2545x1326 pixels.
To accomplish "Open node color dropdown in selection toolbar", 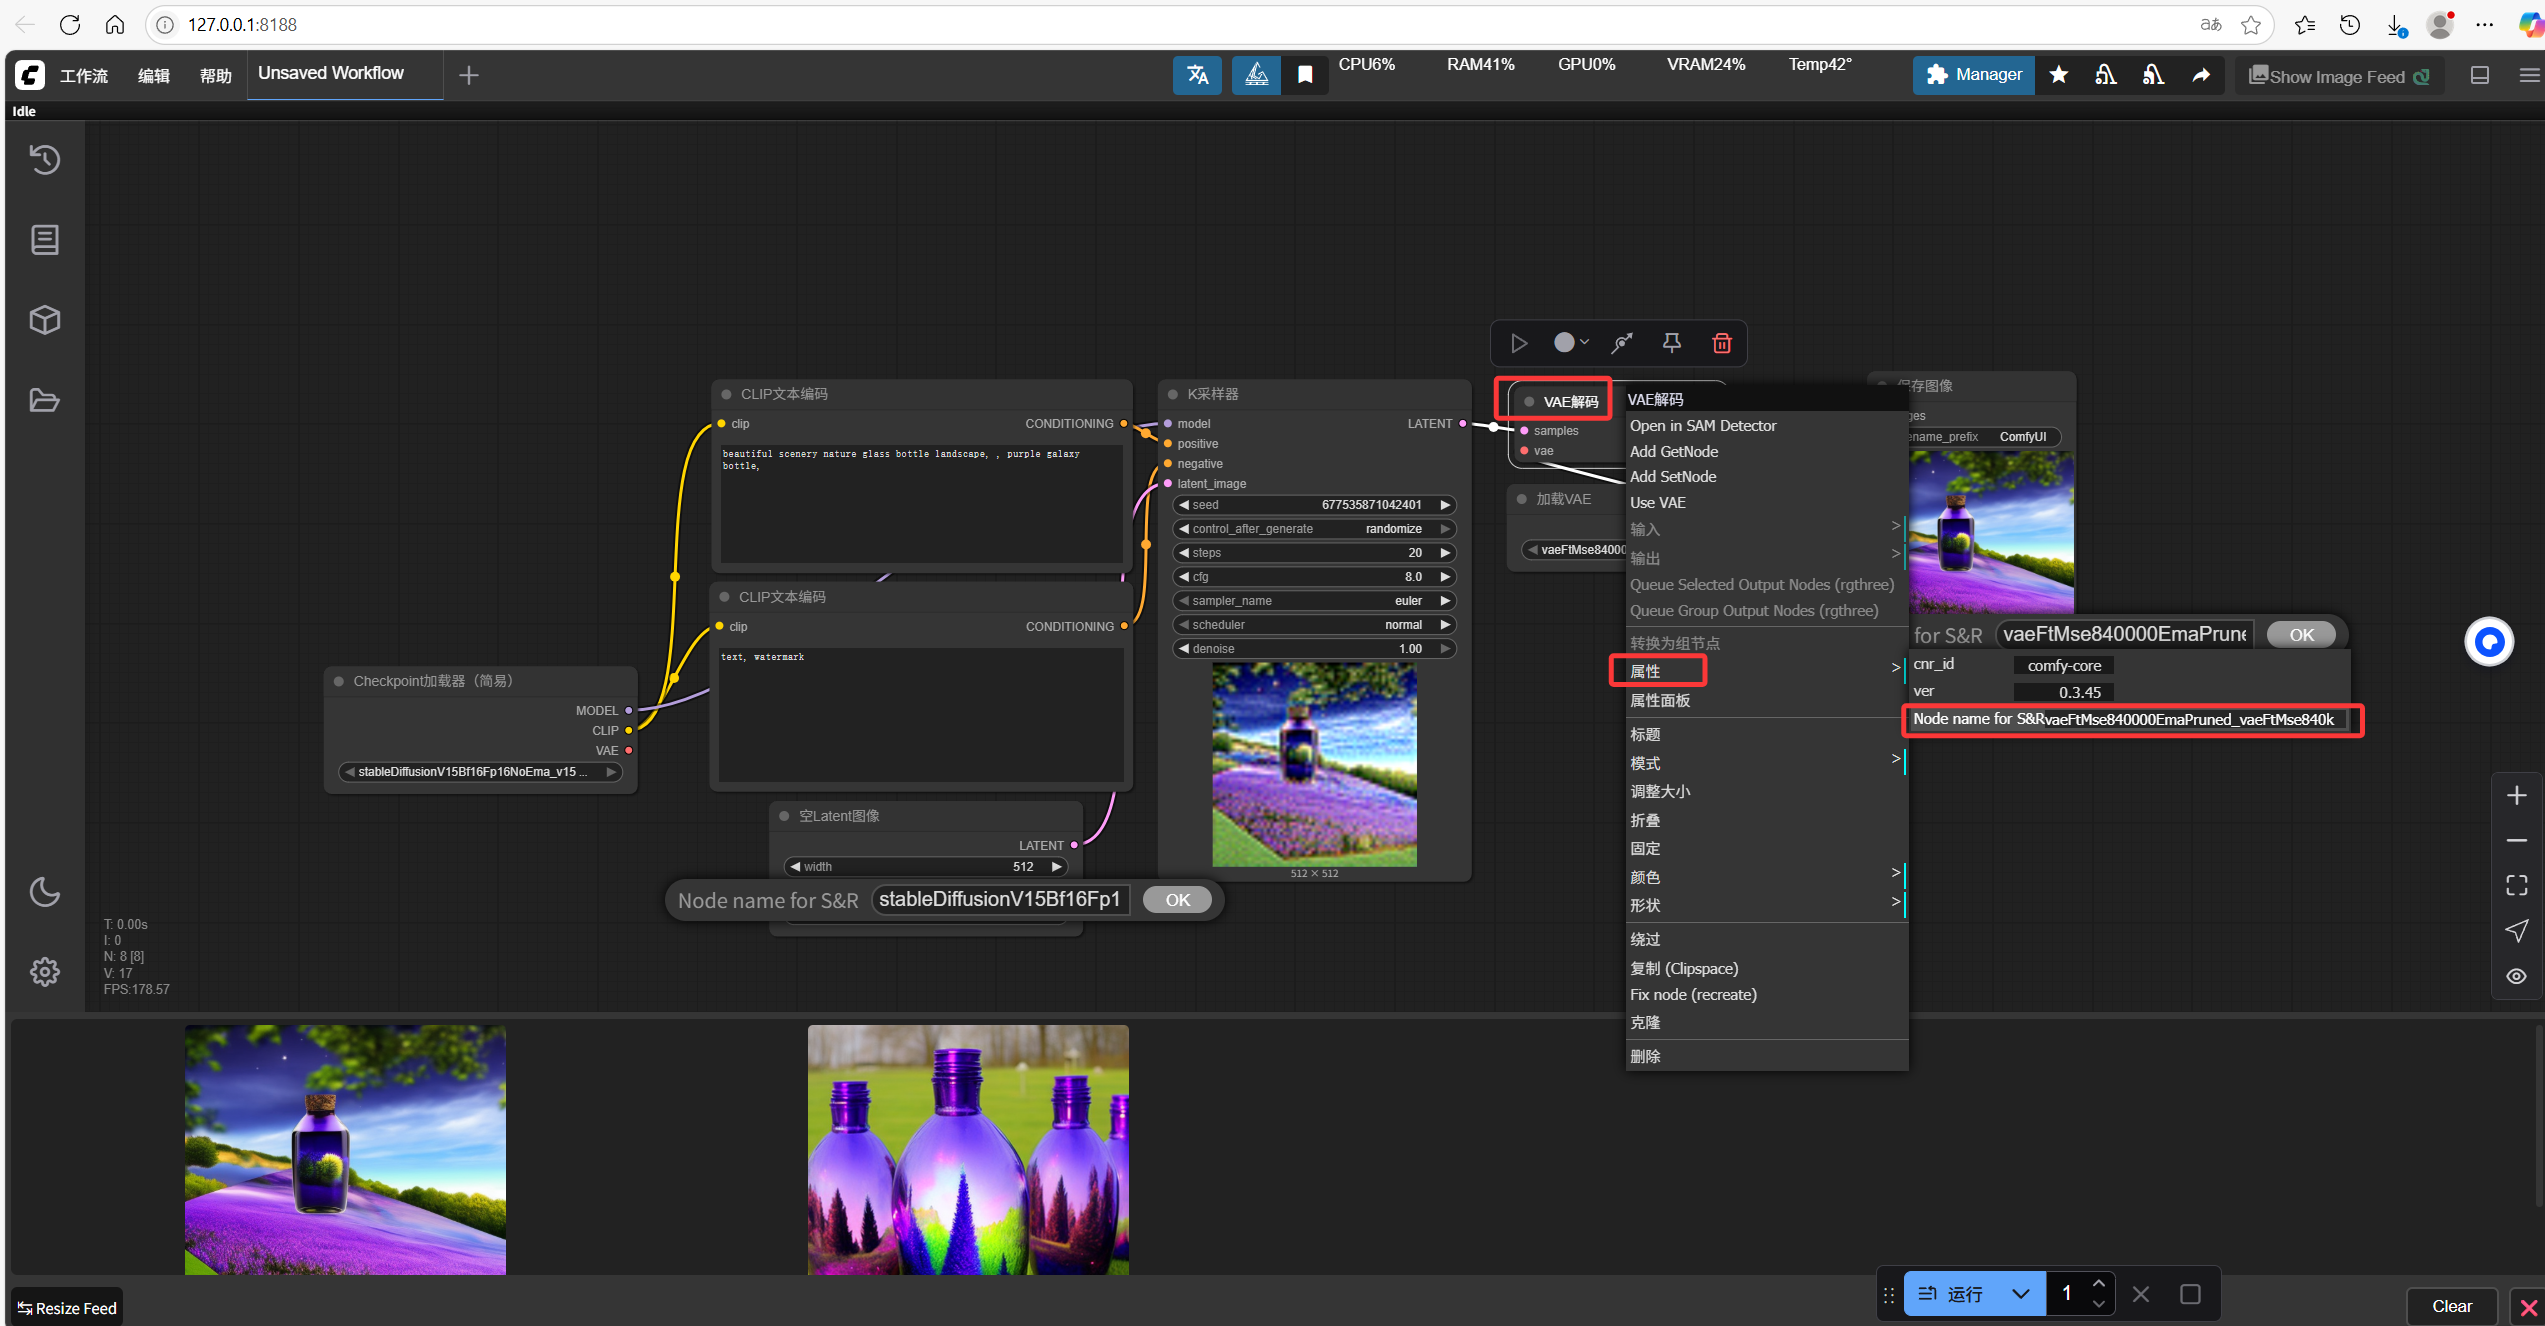I will (1571, 343).
